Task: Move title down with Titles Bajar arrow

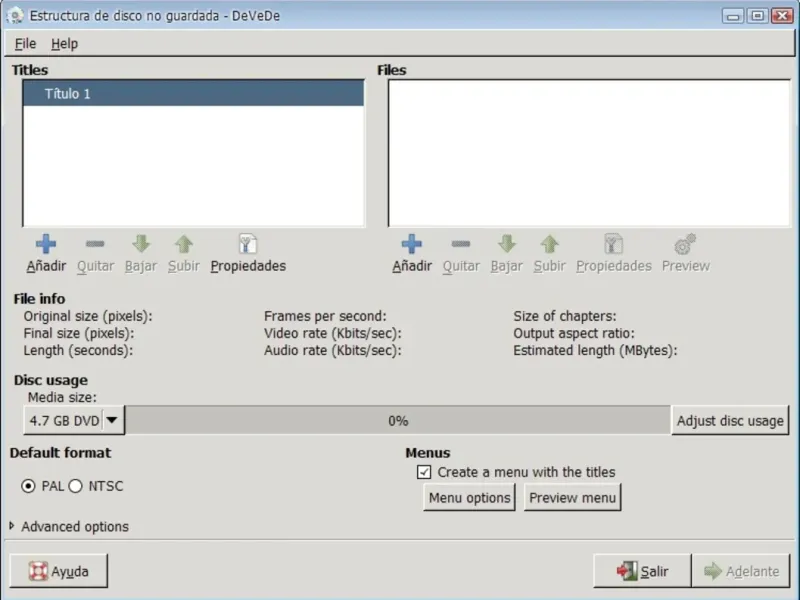Action: [x=141, y=254]
